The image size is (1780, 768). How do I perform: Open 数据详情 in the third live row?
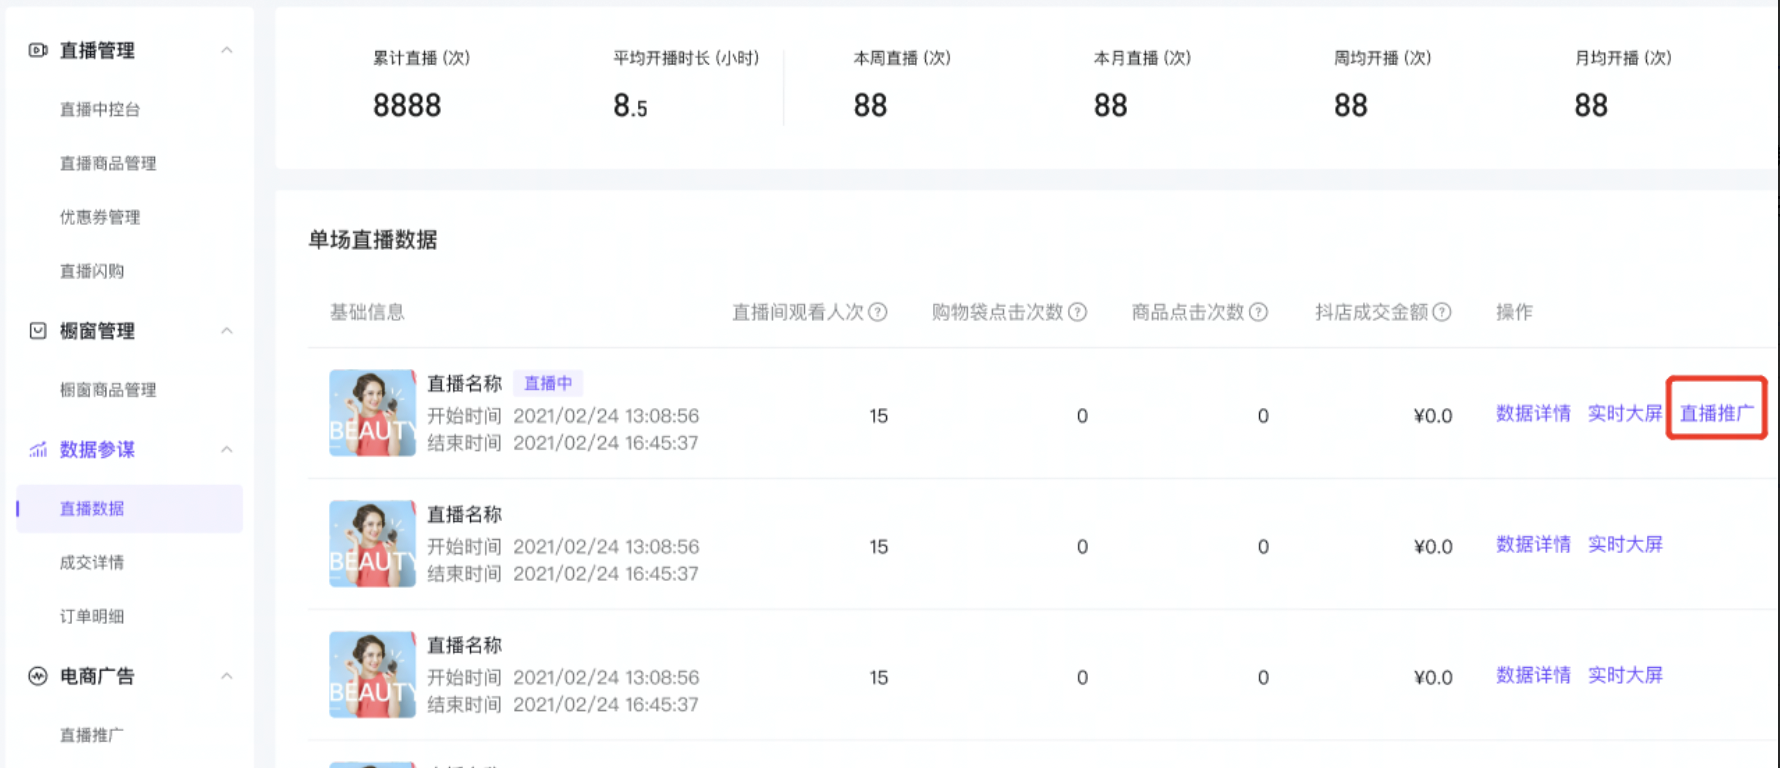(1533, 676)
